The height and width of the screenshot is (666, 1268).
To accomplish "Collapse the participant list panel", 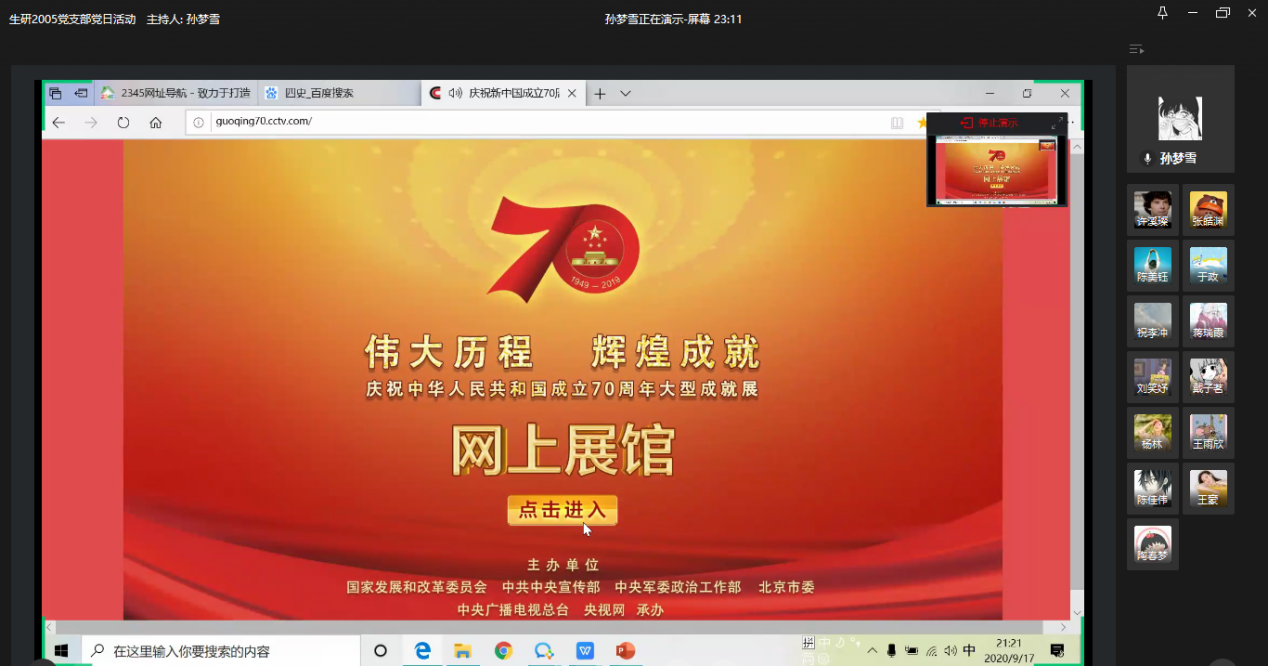I will [1136, 49].
